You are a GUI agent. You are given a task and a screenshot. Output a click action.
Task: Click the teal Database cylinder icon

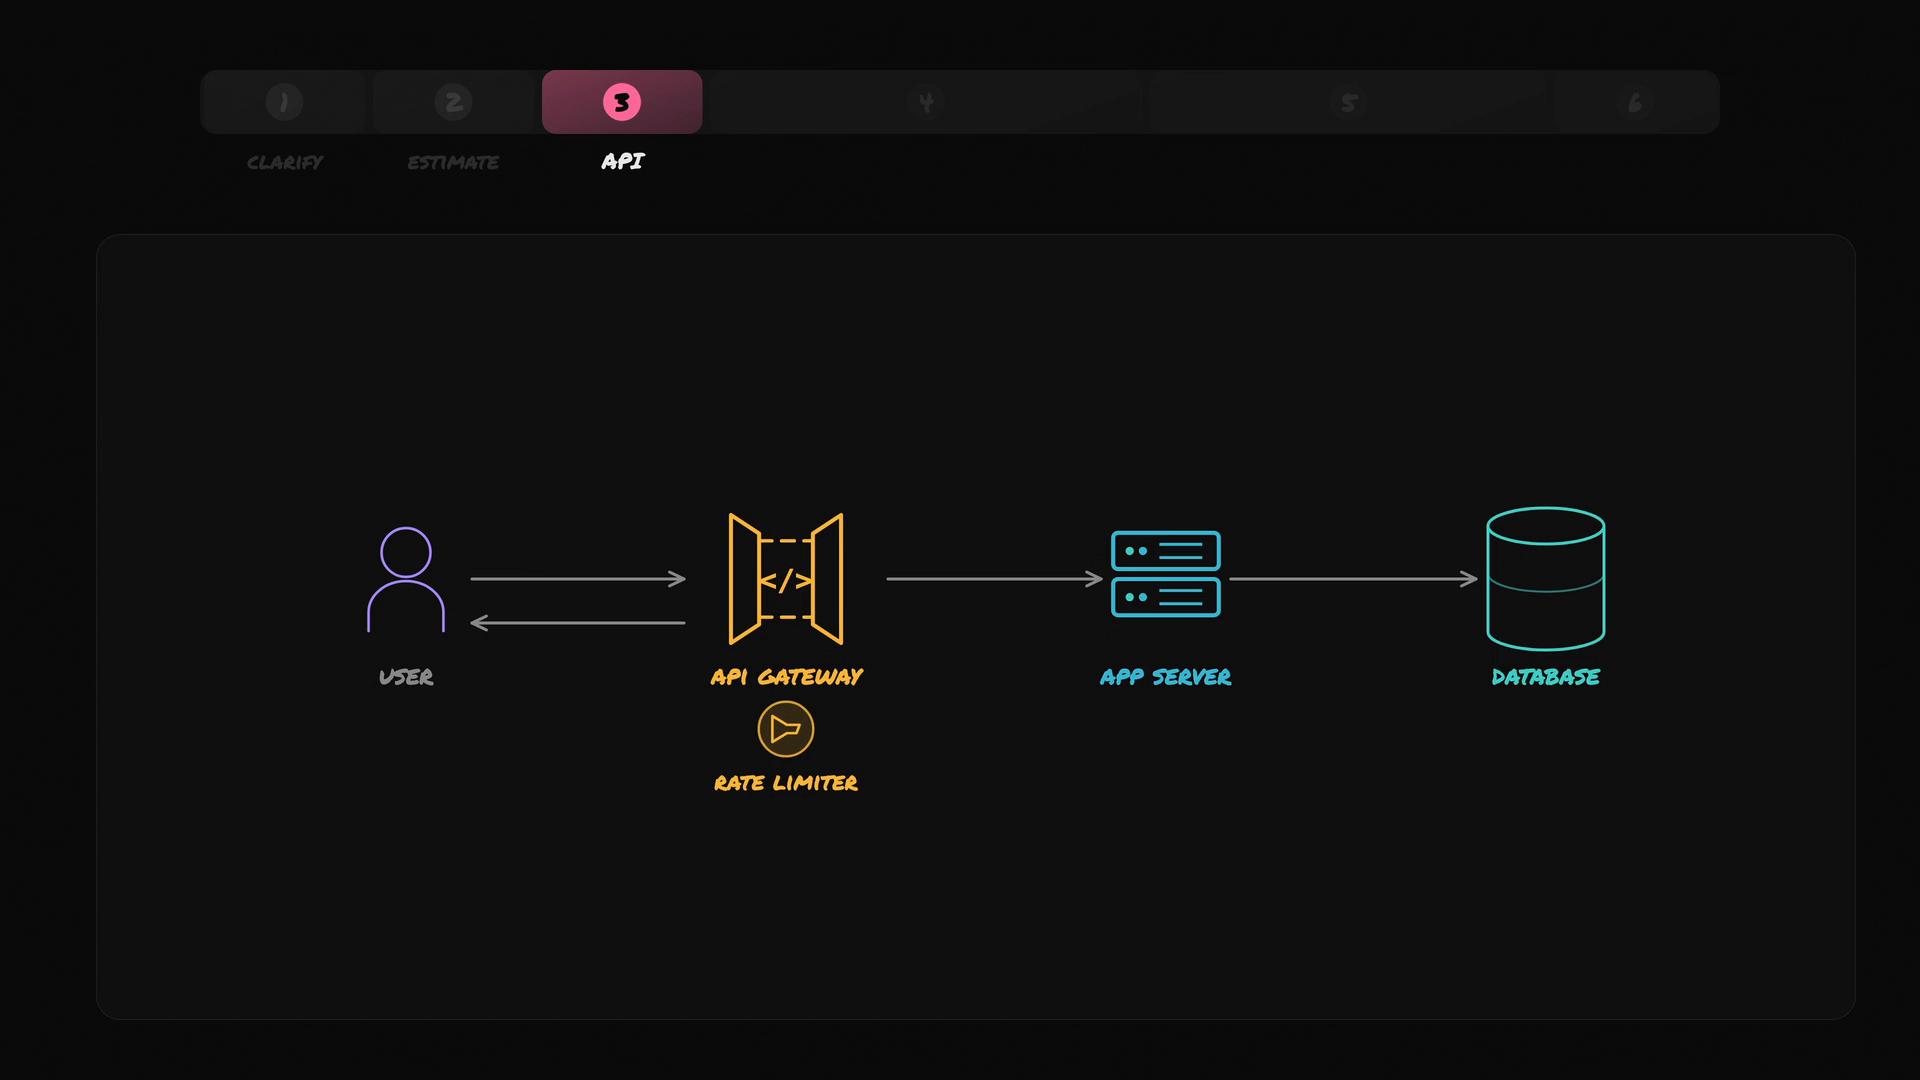[1546, 579]
